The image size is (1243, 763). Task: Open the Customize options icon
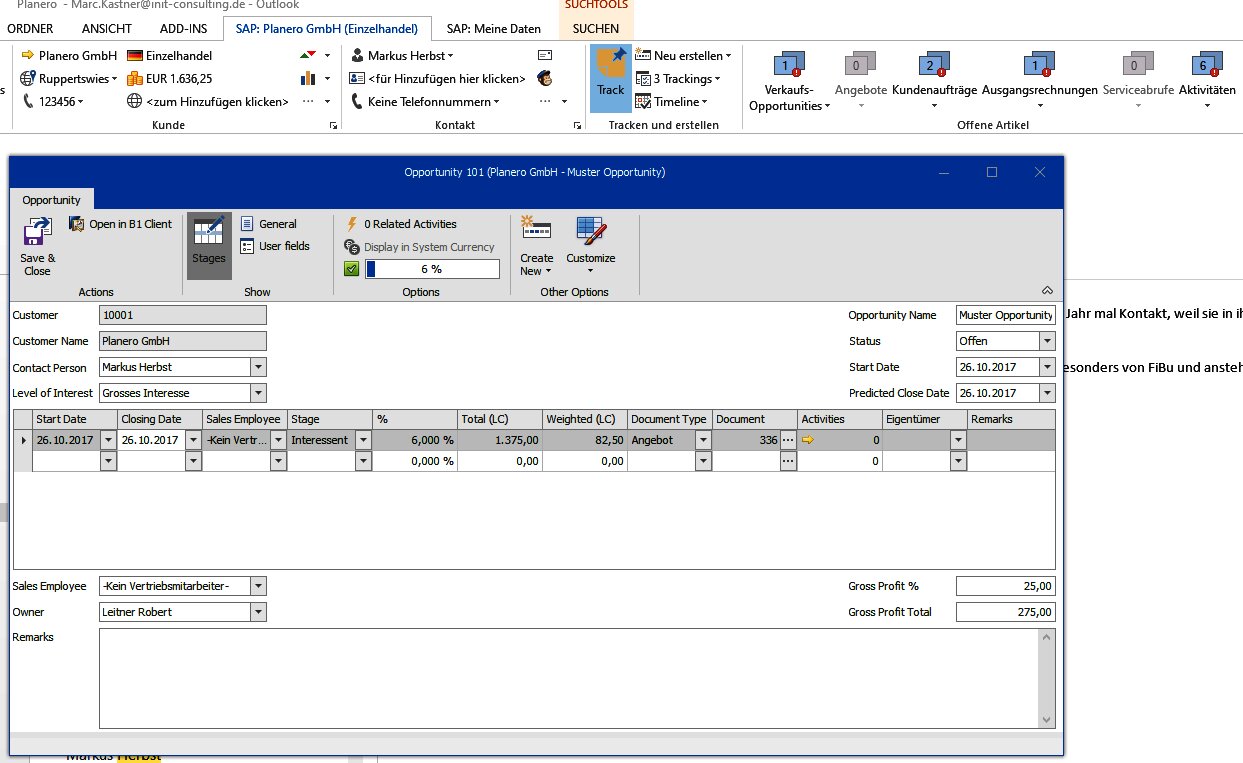pos(590,234)
